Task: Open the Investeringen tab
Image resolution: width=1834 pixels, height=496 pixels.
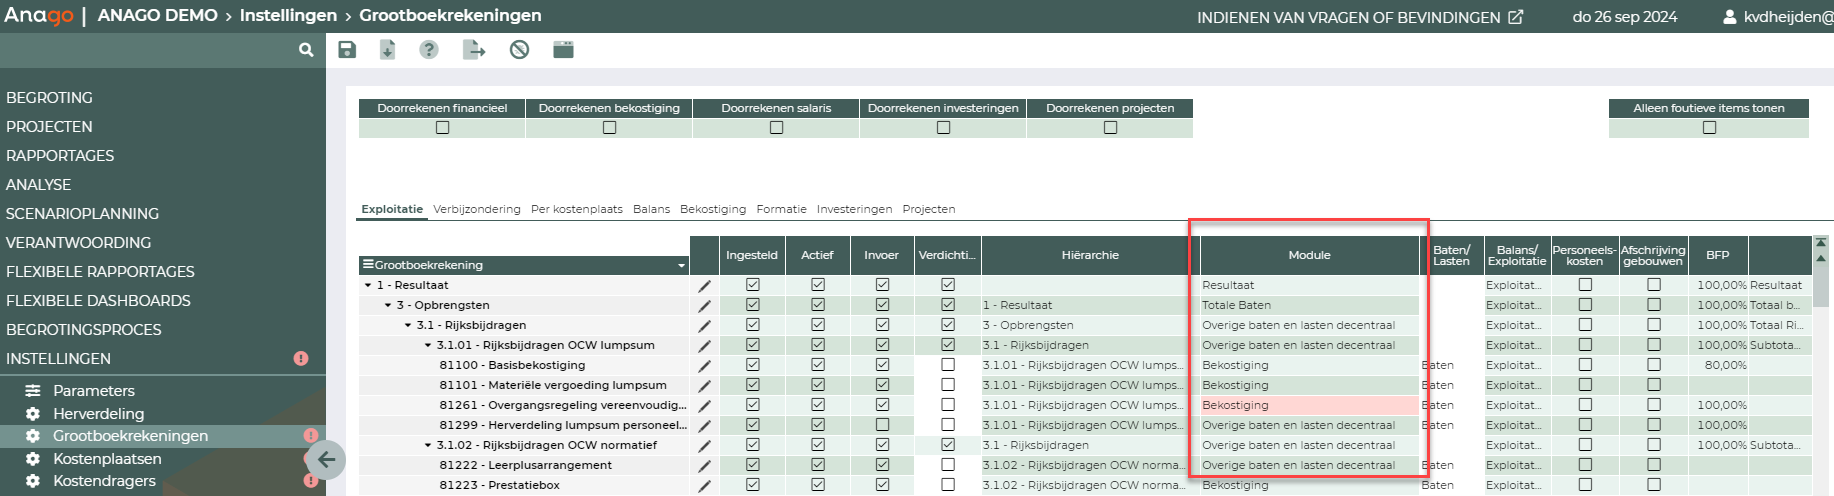Action: coord(854,209)
